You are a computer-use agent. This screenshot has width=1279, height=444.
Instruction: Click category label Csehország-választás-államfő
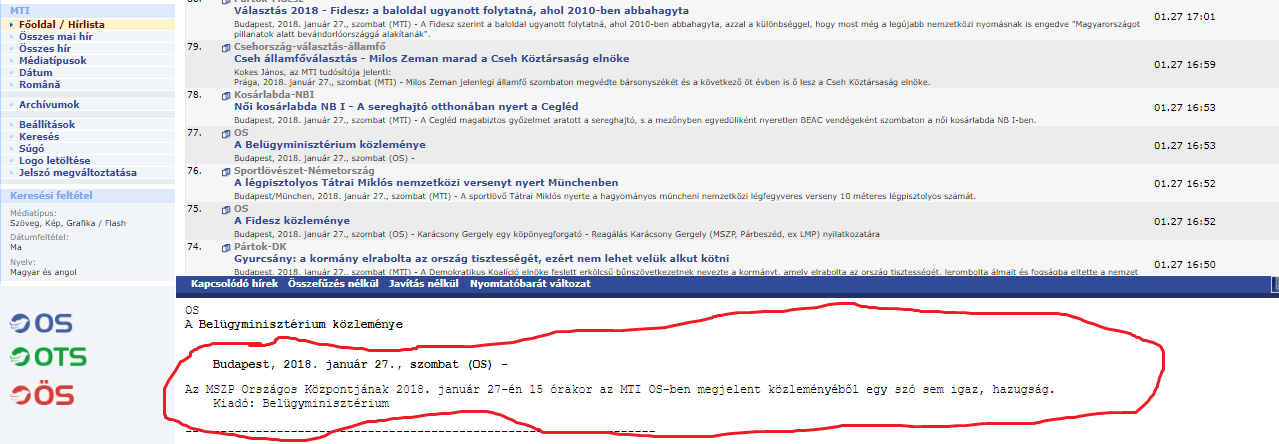pyautogui.click(x=312, y=46)
